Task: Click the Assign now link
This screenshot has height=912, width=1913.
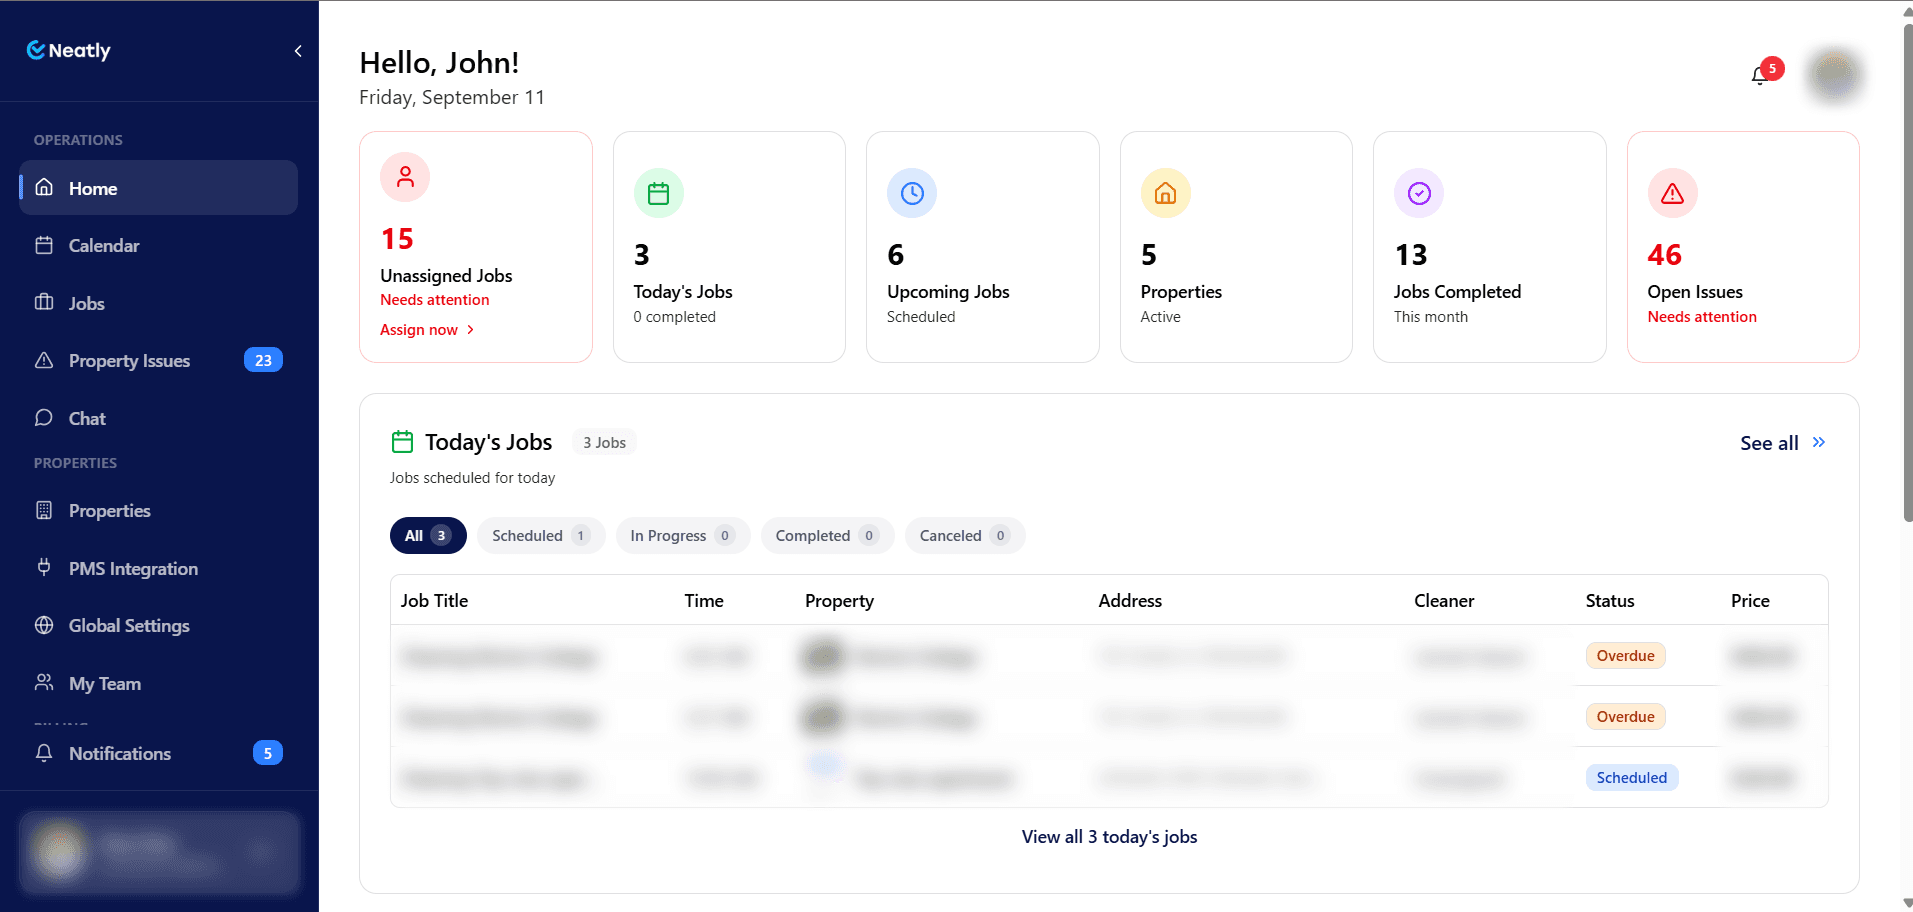Action: 427,330
